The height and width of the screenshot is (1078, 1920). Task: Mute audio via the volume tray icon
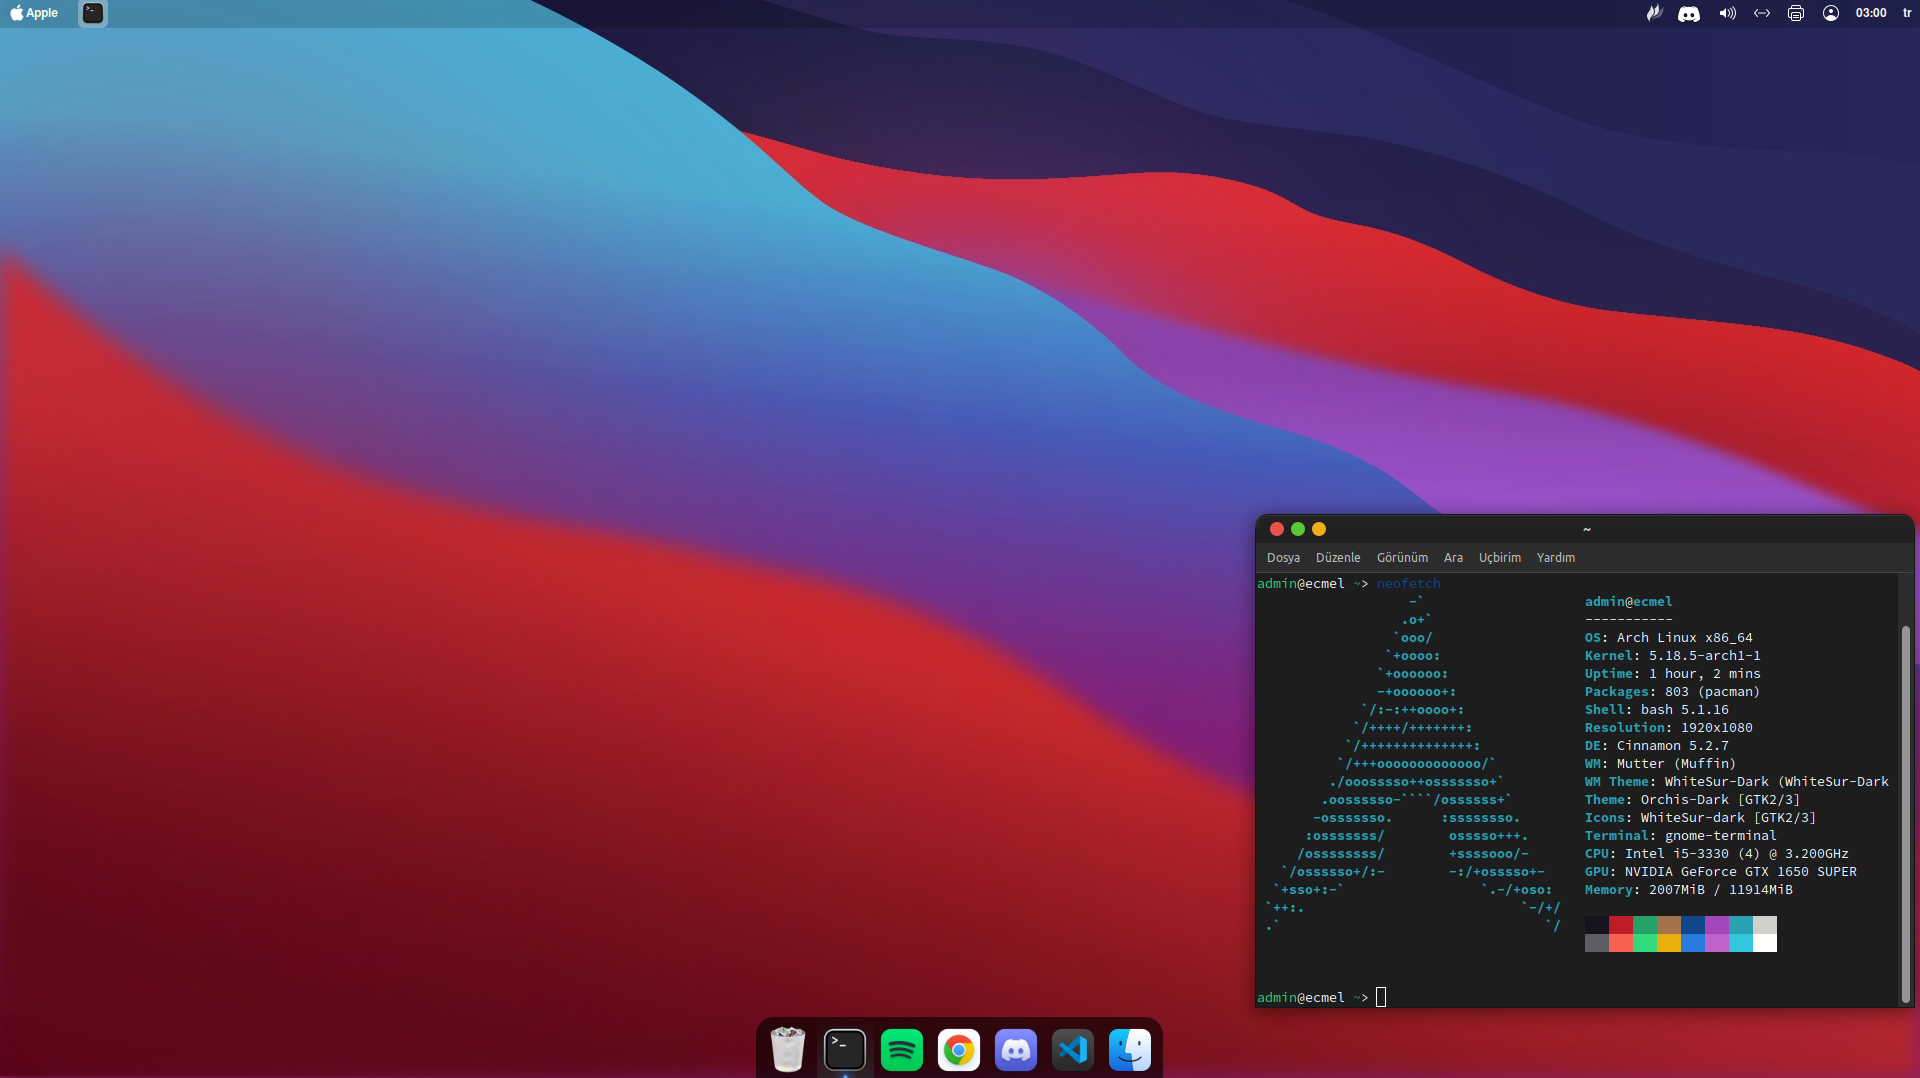(x=1727, y=13)
